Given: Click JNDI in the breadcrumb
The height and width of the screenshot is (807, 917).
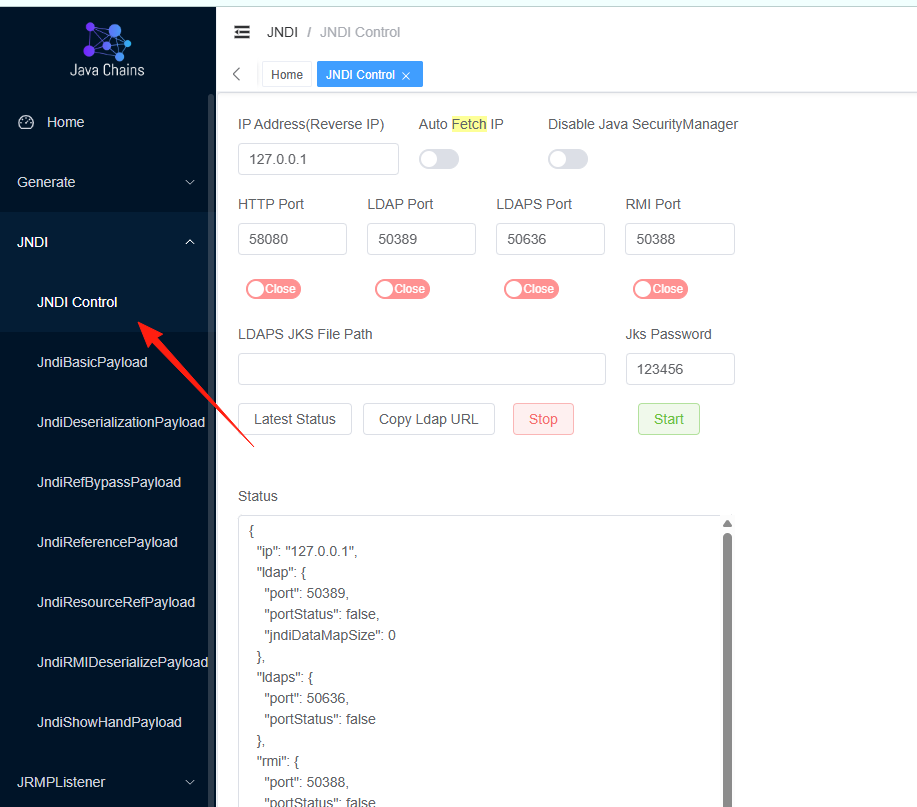Looking at the screenshot, I should pyautogui.click(x=282, y=32).
